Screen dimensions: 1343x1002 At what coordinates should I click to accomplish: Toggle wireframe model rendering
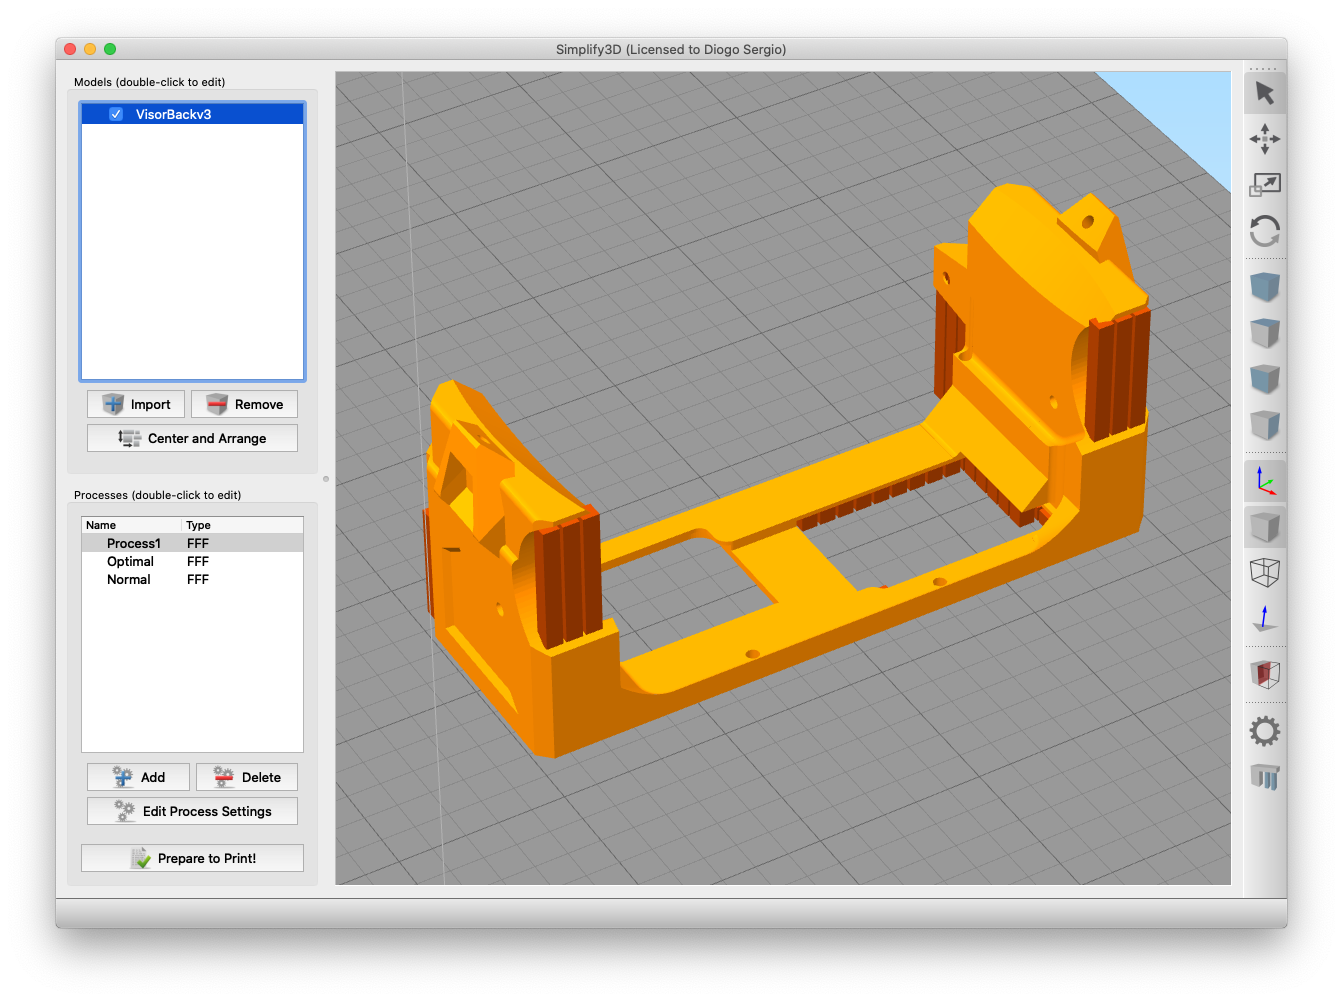coord(1265,573)
